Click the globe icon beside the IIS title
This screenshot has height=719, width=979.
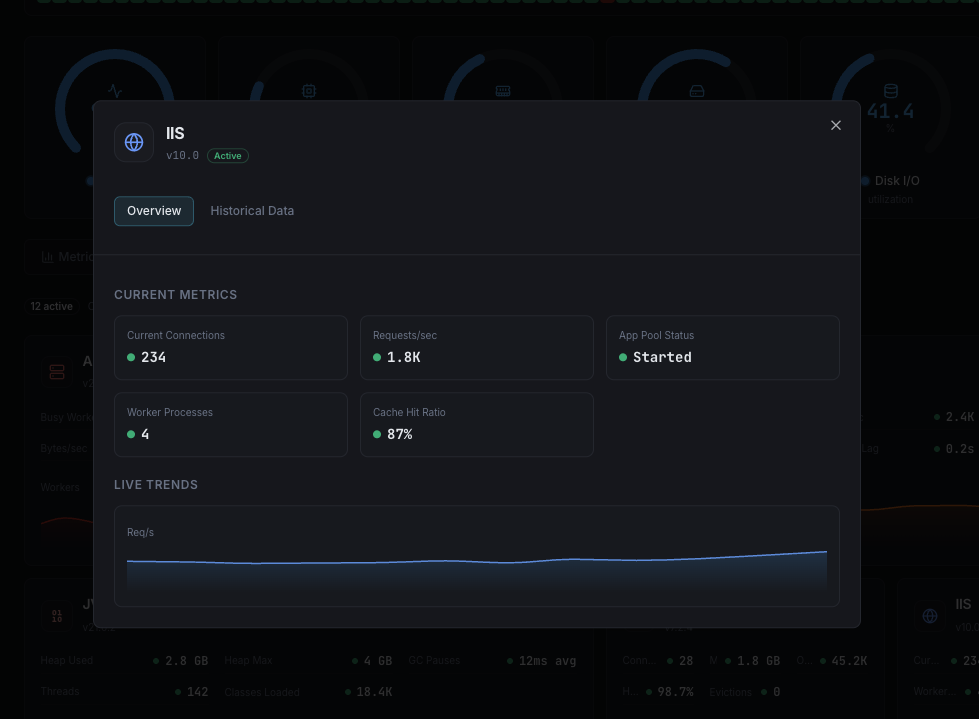(x=134, y=142)
